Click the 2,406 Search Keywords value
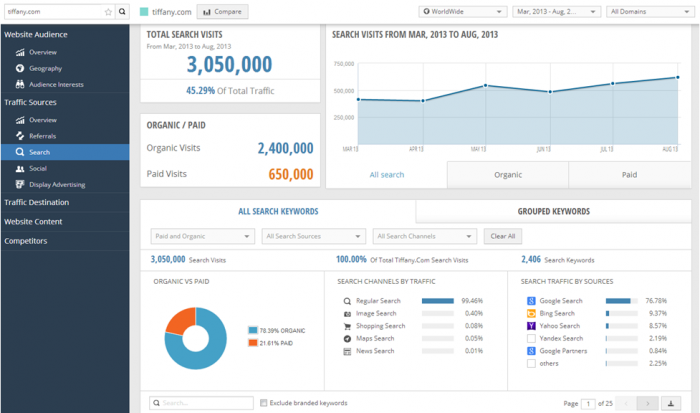Viewport: 700px width, 413px height. pyautogui.click(x=531, y=259)
